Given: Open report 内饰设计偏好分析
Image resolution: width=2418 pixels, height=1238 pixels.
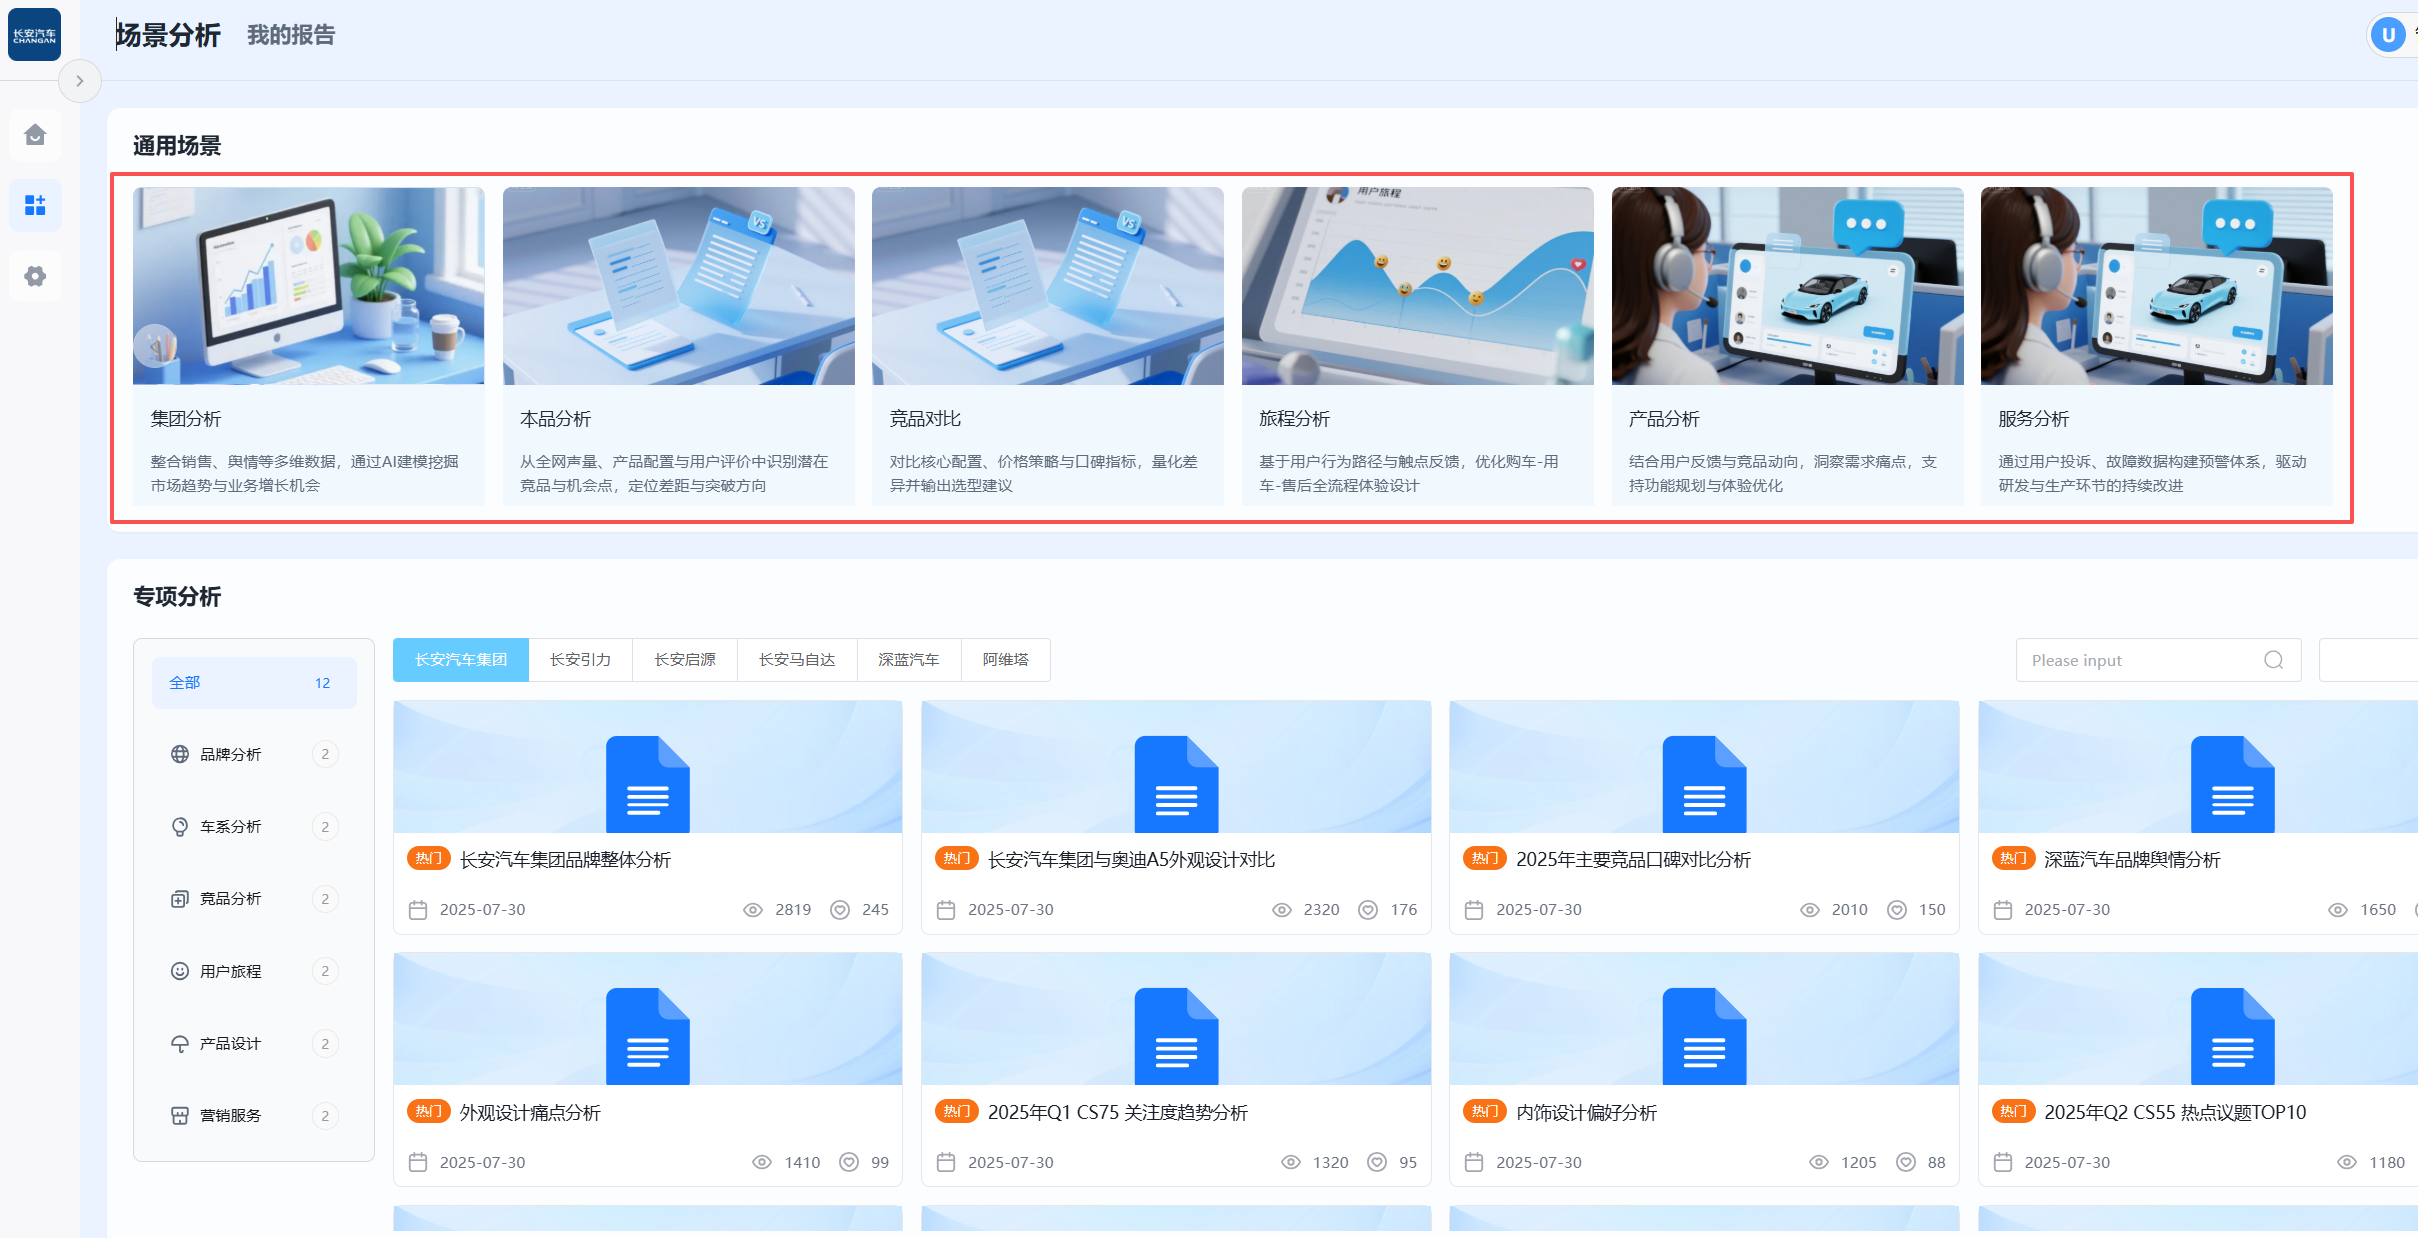Looking at the screenshot, I should (1586, 1113).
